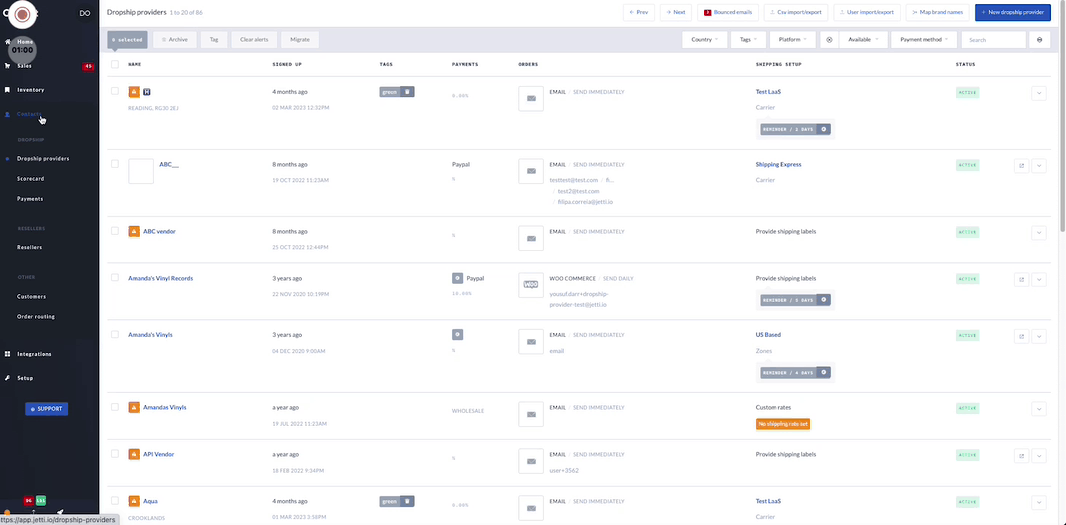The width and height of the screenshot is (1066, 525).
Task: Open external link icon for Amanda's Vinyls
Action: click(x=1020, y=336)
